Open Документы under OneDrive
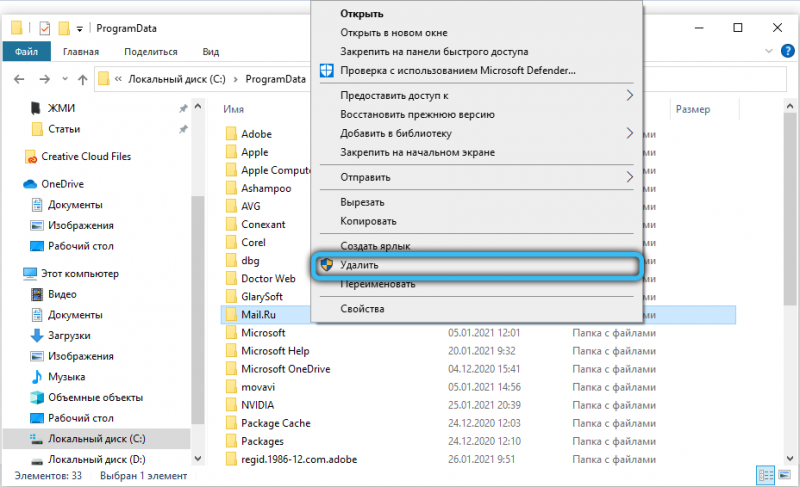The height and width of the screenshot is (487, 800). (75, 205)
